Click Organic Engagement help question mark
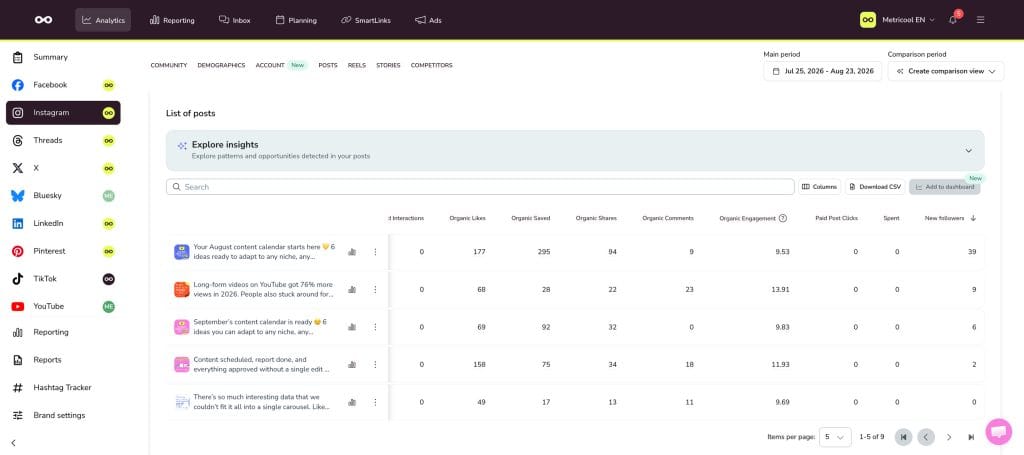Screen dimensions: 1024x455 (782, 218)
